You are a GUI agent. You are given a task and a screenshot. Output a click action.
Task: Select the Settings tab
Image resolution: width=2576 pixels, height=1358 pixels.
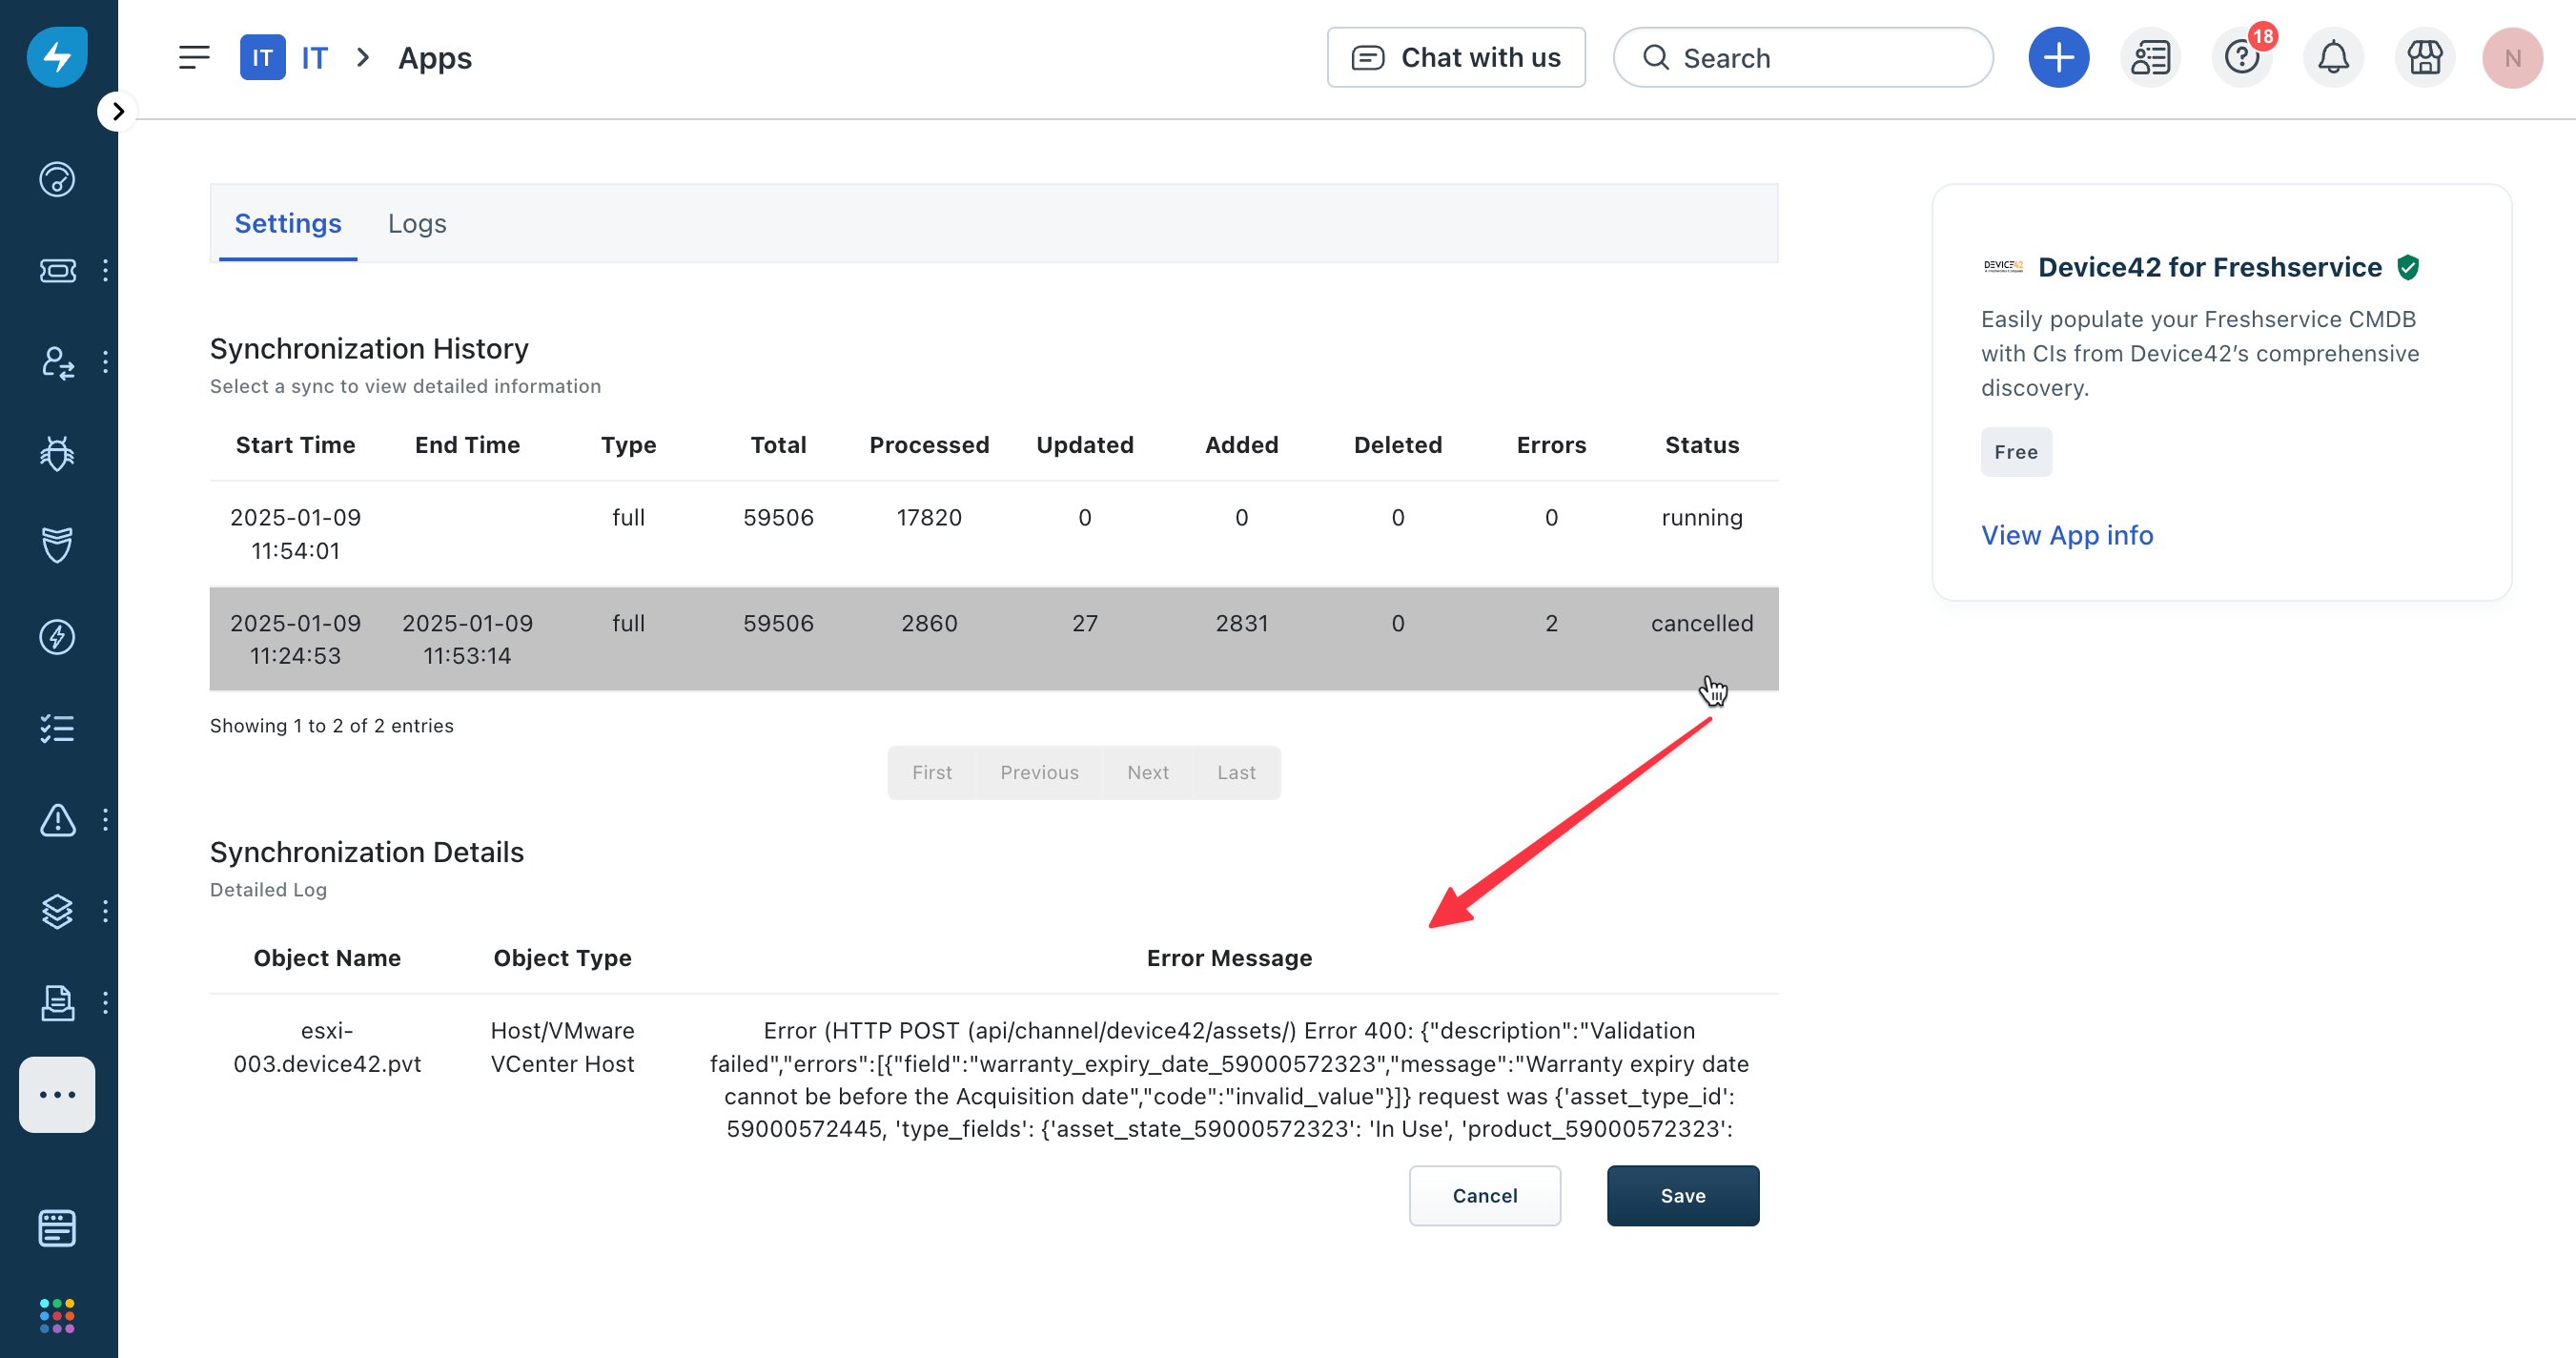(x=288, y=223)
